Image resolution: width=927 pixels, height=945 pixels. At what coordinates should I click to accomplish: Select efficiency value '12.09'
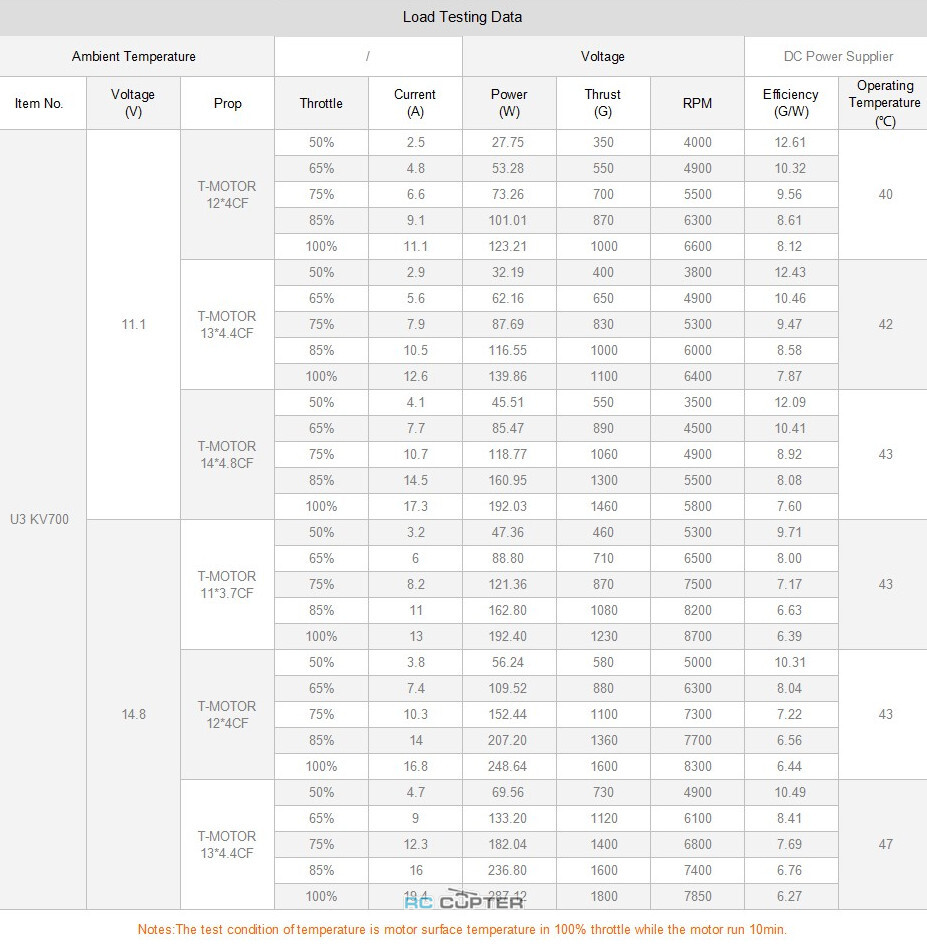coord(790,402)
